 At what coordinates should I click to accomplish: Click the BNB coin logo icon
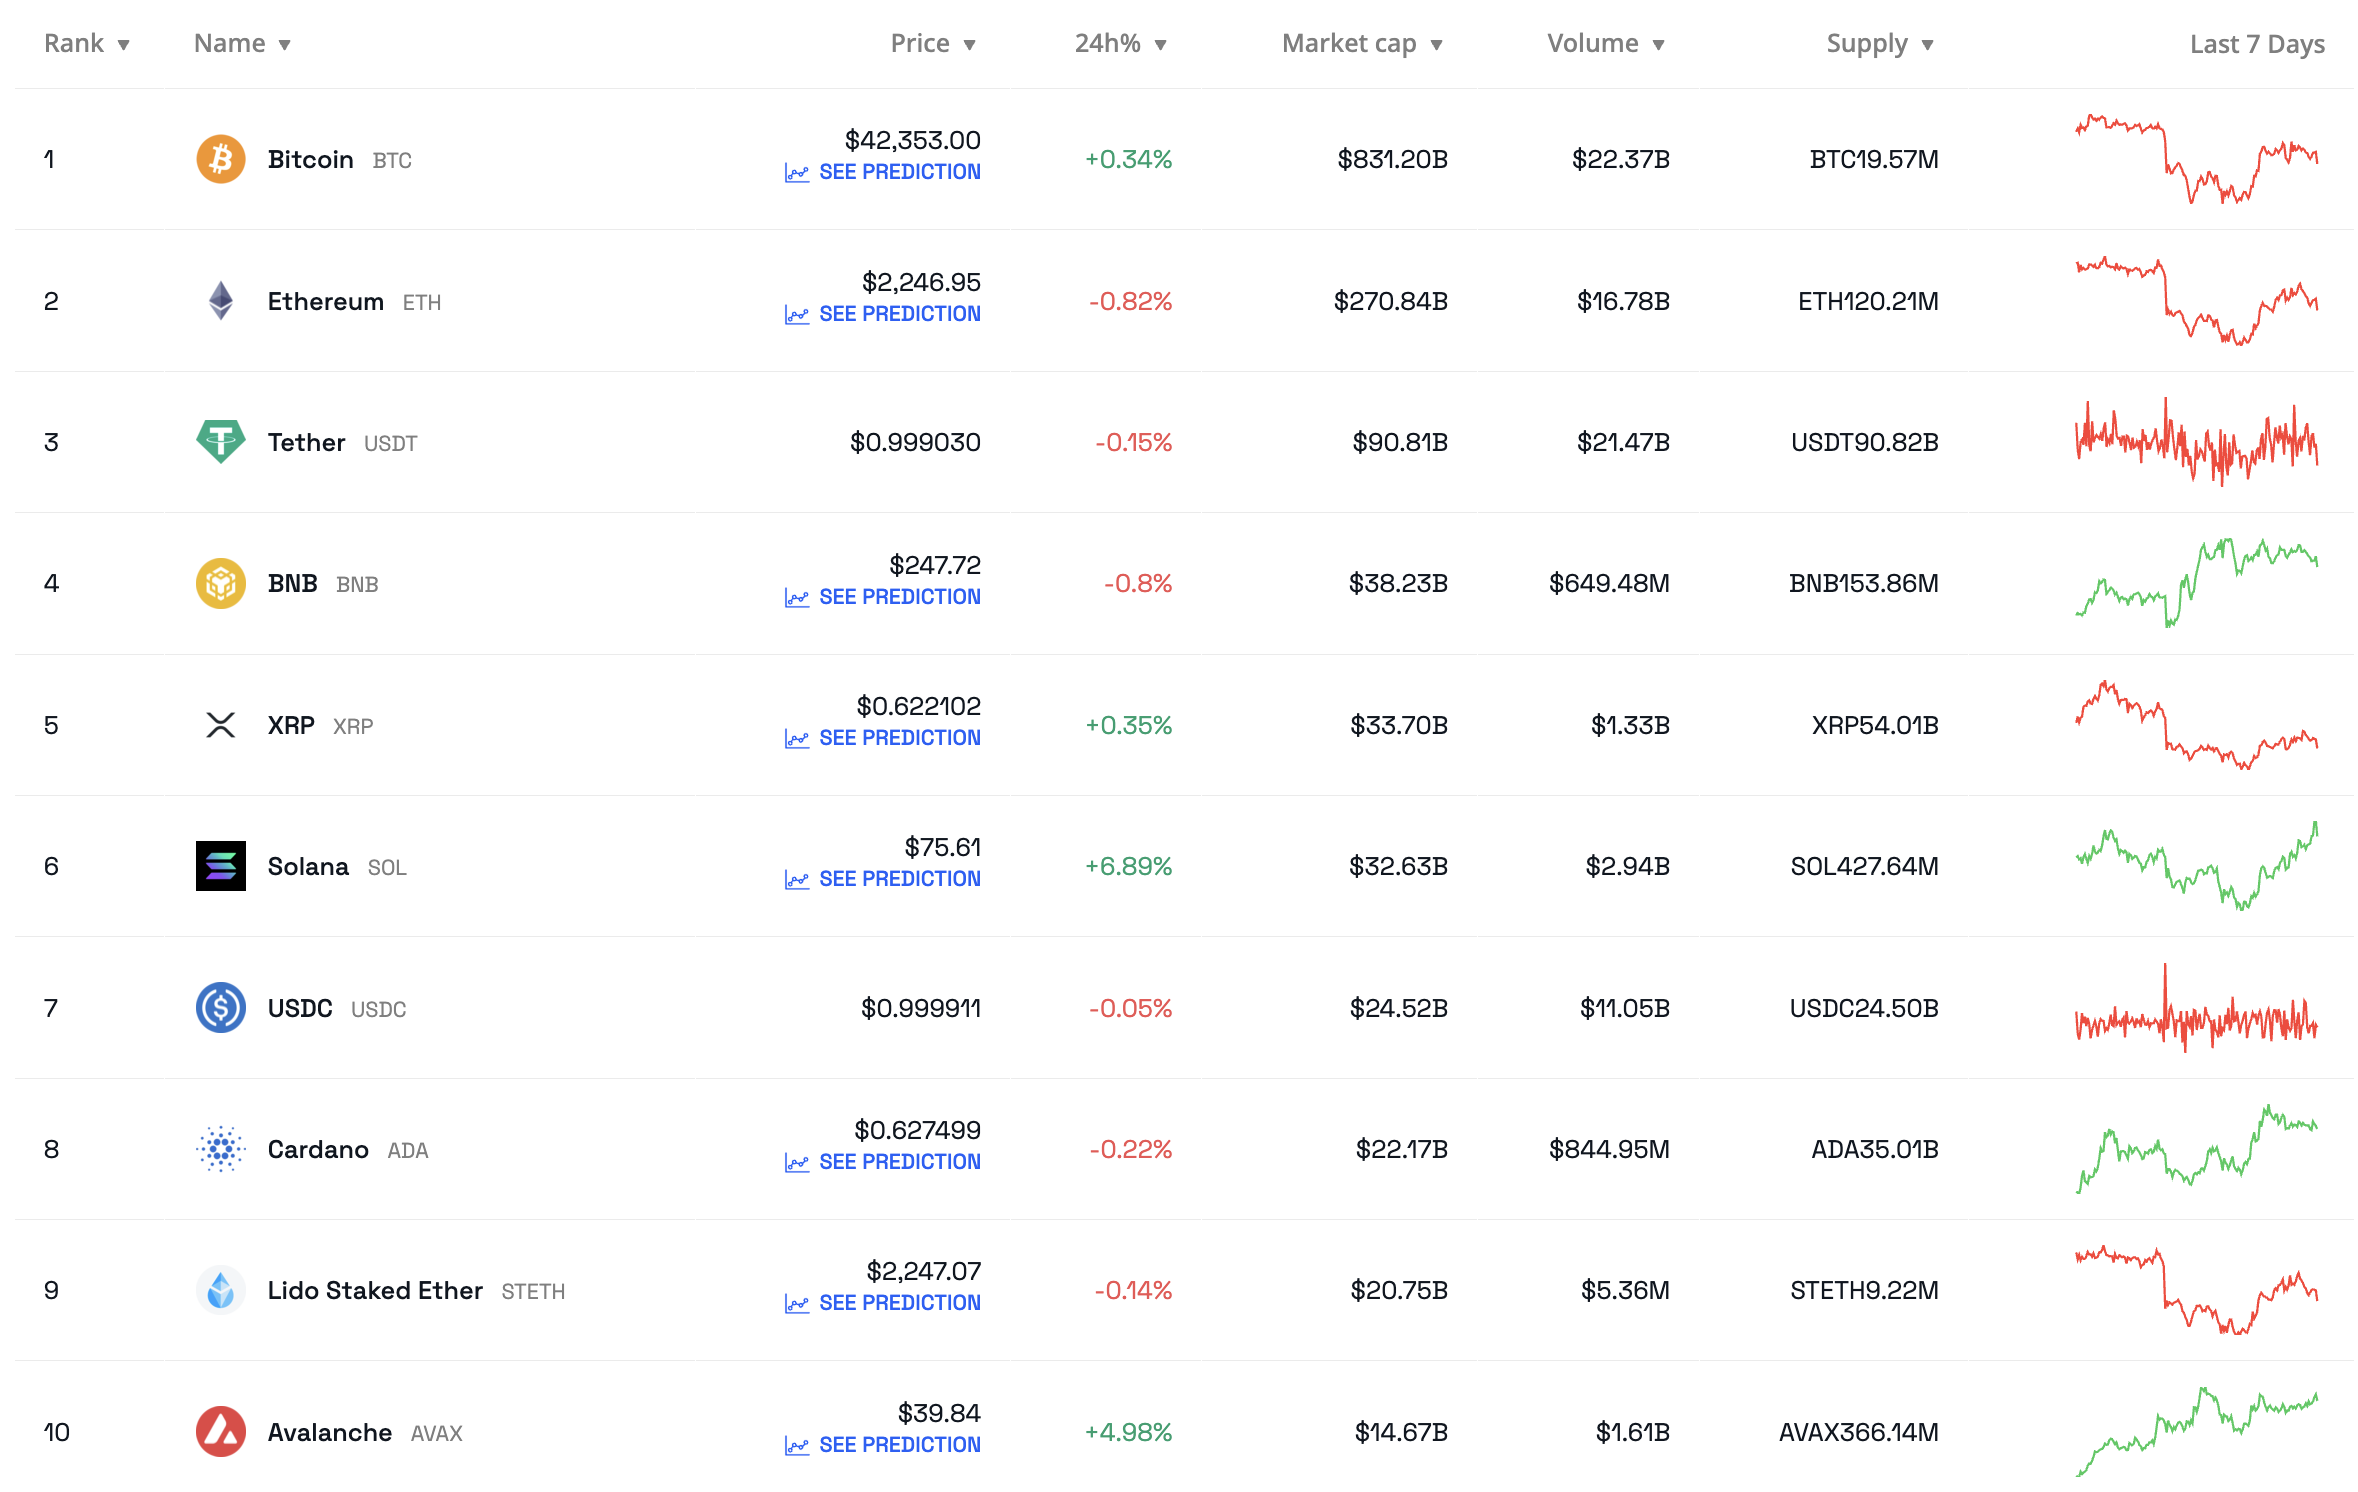point(220,583)
